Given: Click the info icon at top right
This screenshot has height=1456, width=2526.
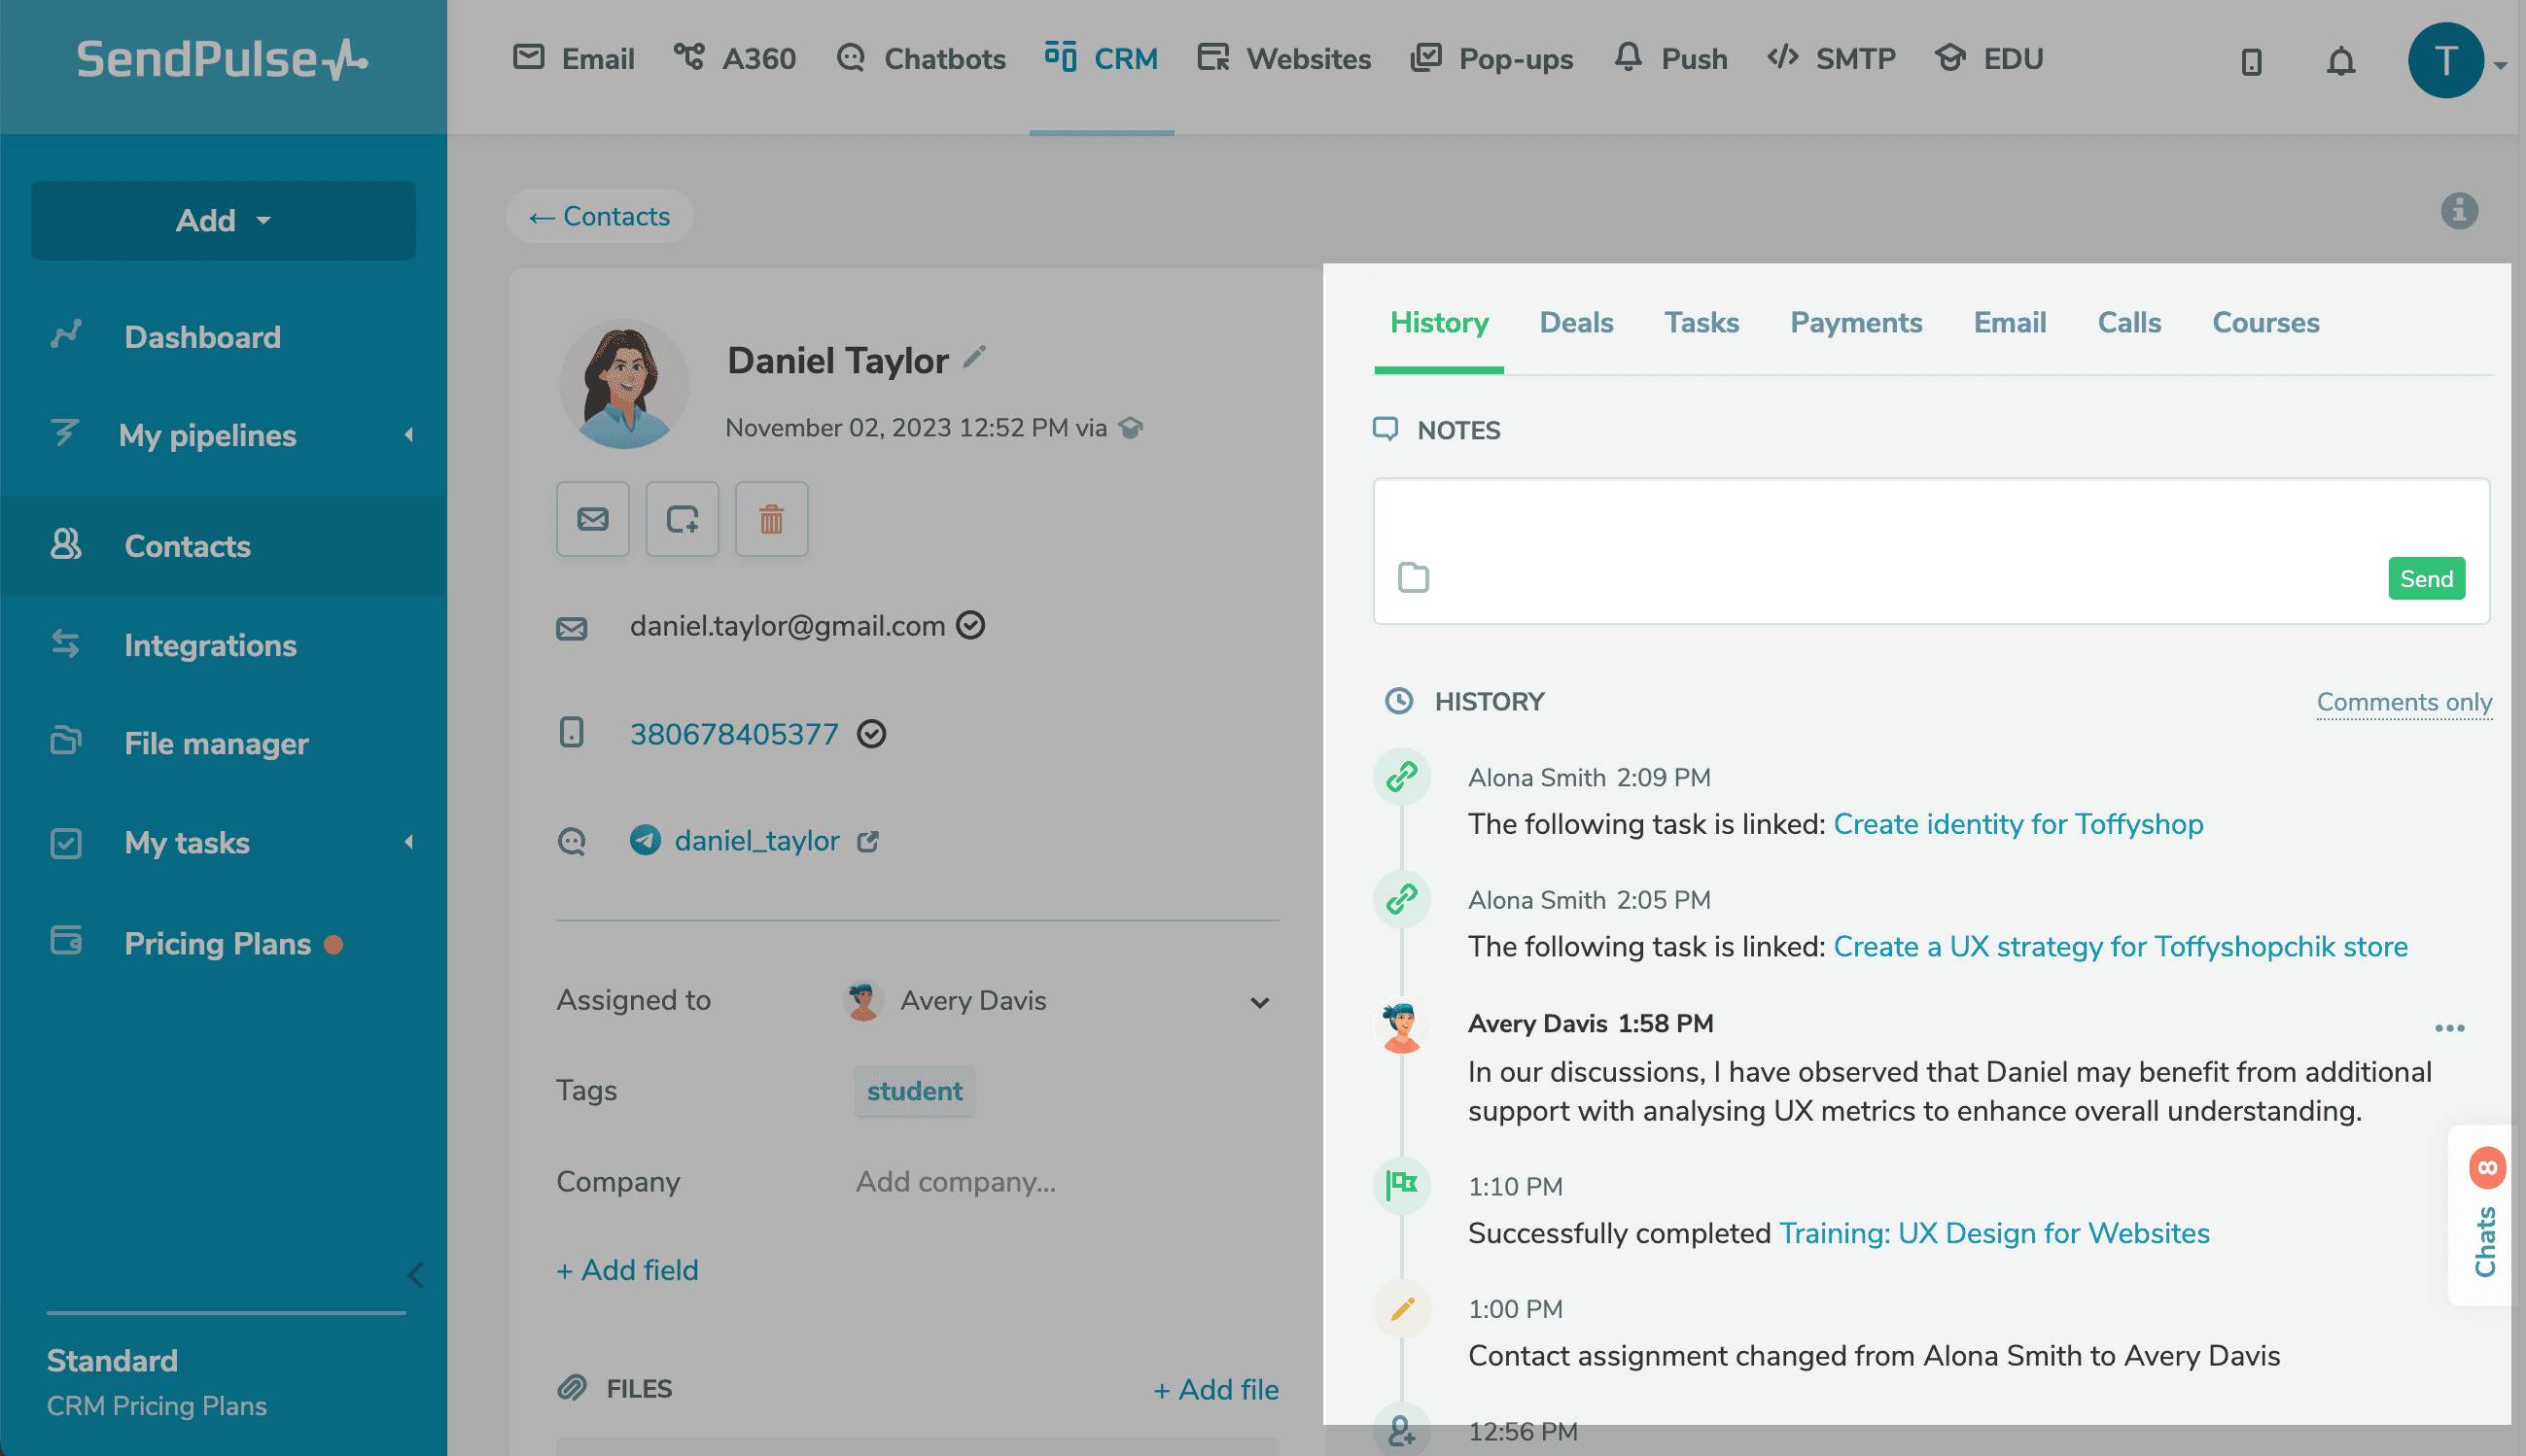Looking at the screenshot, I should [x=2458, y=211].
